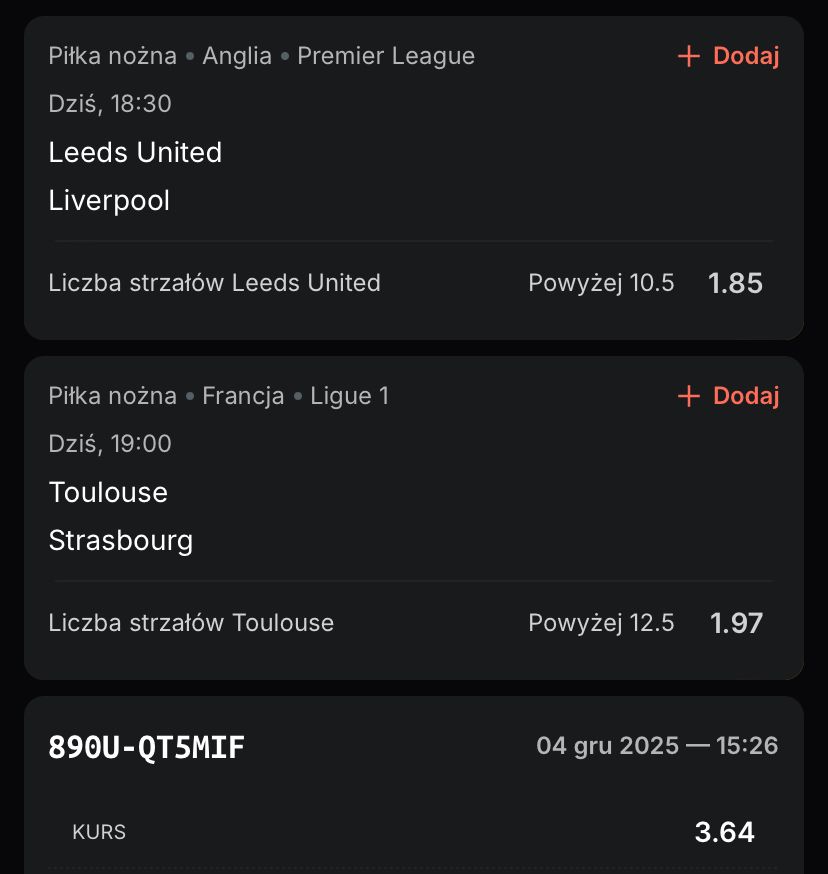Click the Strasbourg team name
The image size is (828, 874).
pyautogui.click(x=121, y=541)
